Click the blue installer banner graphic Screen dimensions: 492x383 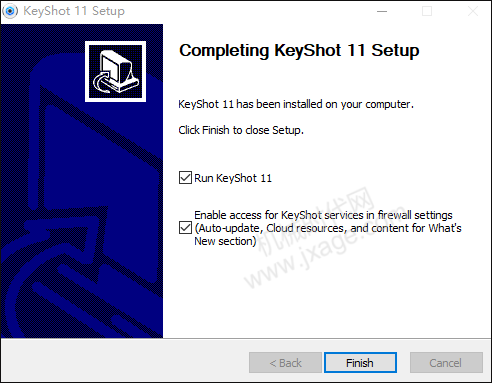tap(82, 181)
